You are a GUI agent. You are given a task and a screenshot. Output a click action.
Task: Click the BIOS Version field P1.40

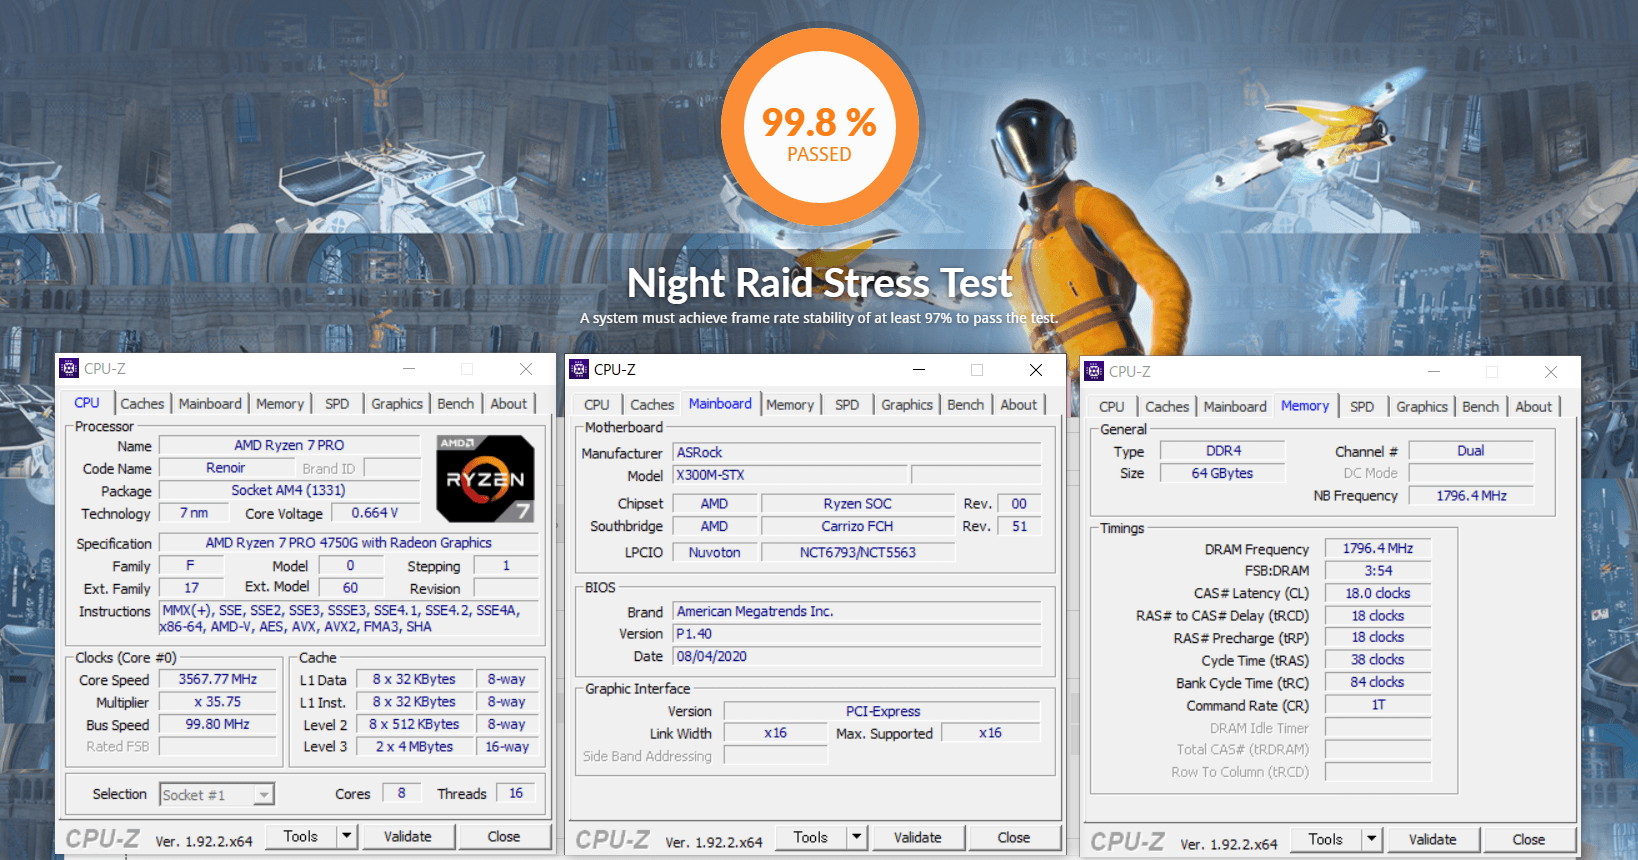click(857, 634)
